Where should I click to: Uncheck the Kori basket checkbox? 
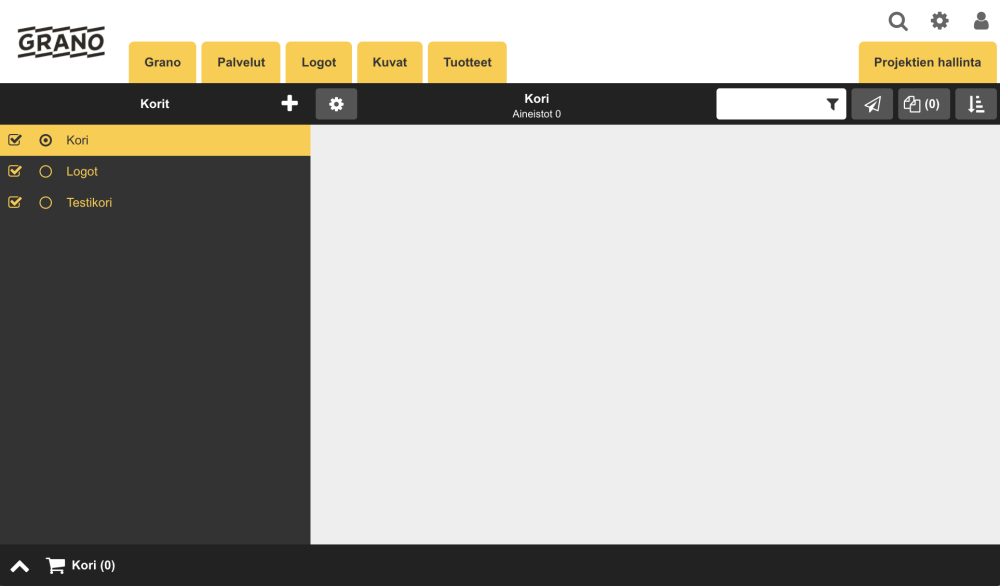[15, 140]
